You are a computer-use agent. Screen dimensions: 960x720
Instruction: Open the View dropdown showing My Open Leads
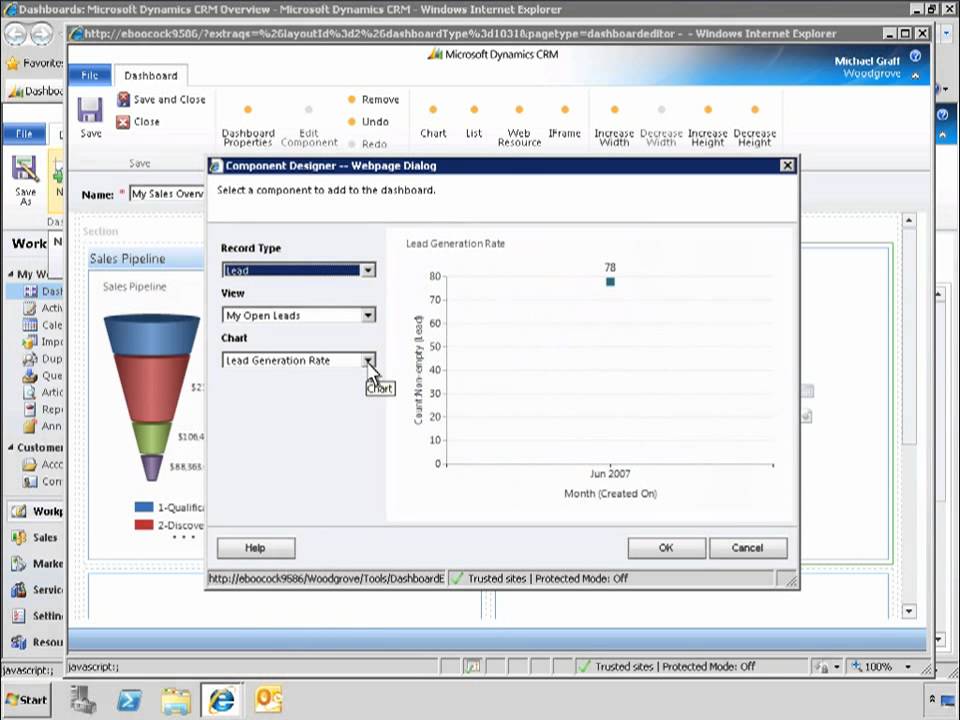tap(368, 315)
